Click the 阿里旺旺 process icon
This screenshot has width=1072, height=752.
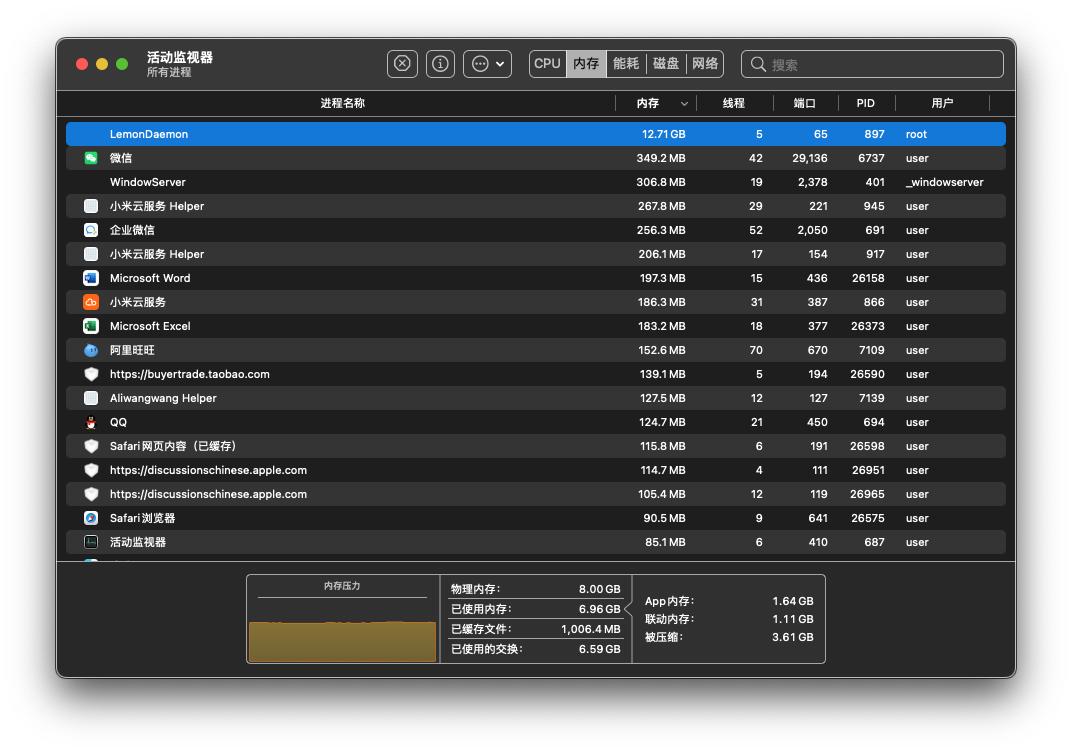tap(91, 350)
